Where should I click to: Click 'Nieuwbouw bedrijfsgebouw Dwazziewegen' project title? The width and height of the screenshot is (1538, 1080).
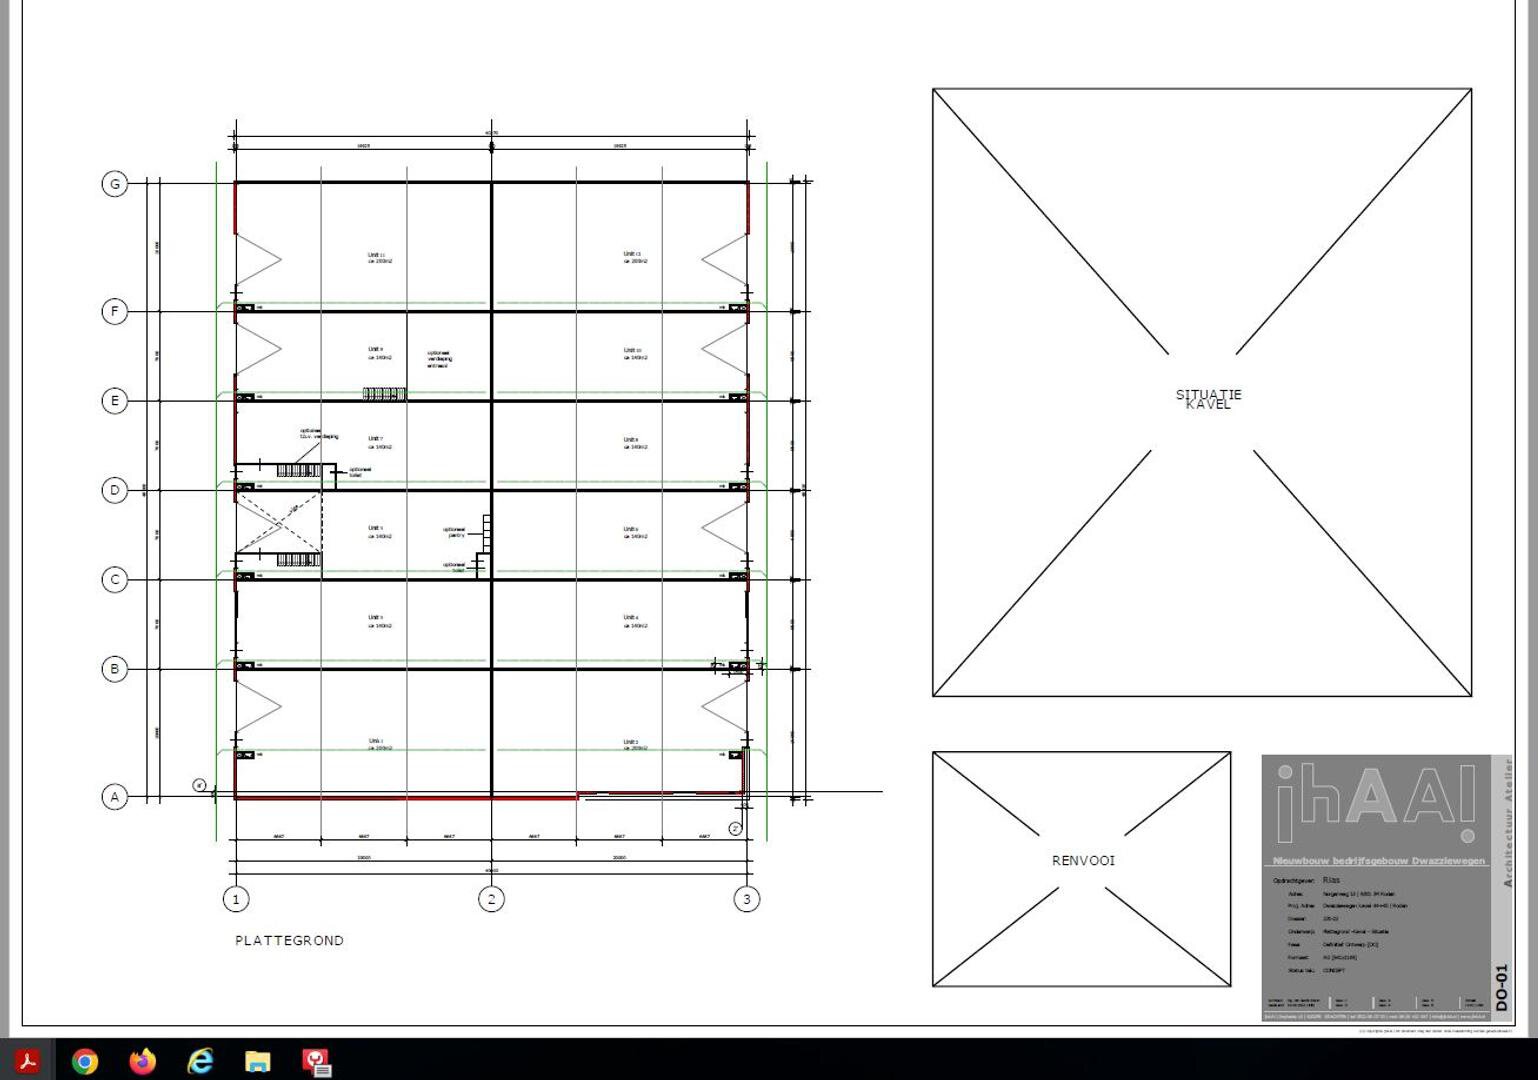(1379, 861)
